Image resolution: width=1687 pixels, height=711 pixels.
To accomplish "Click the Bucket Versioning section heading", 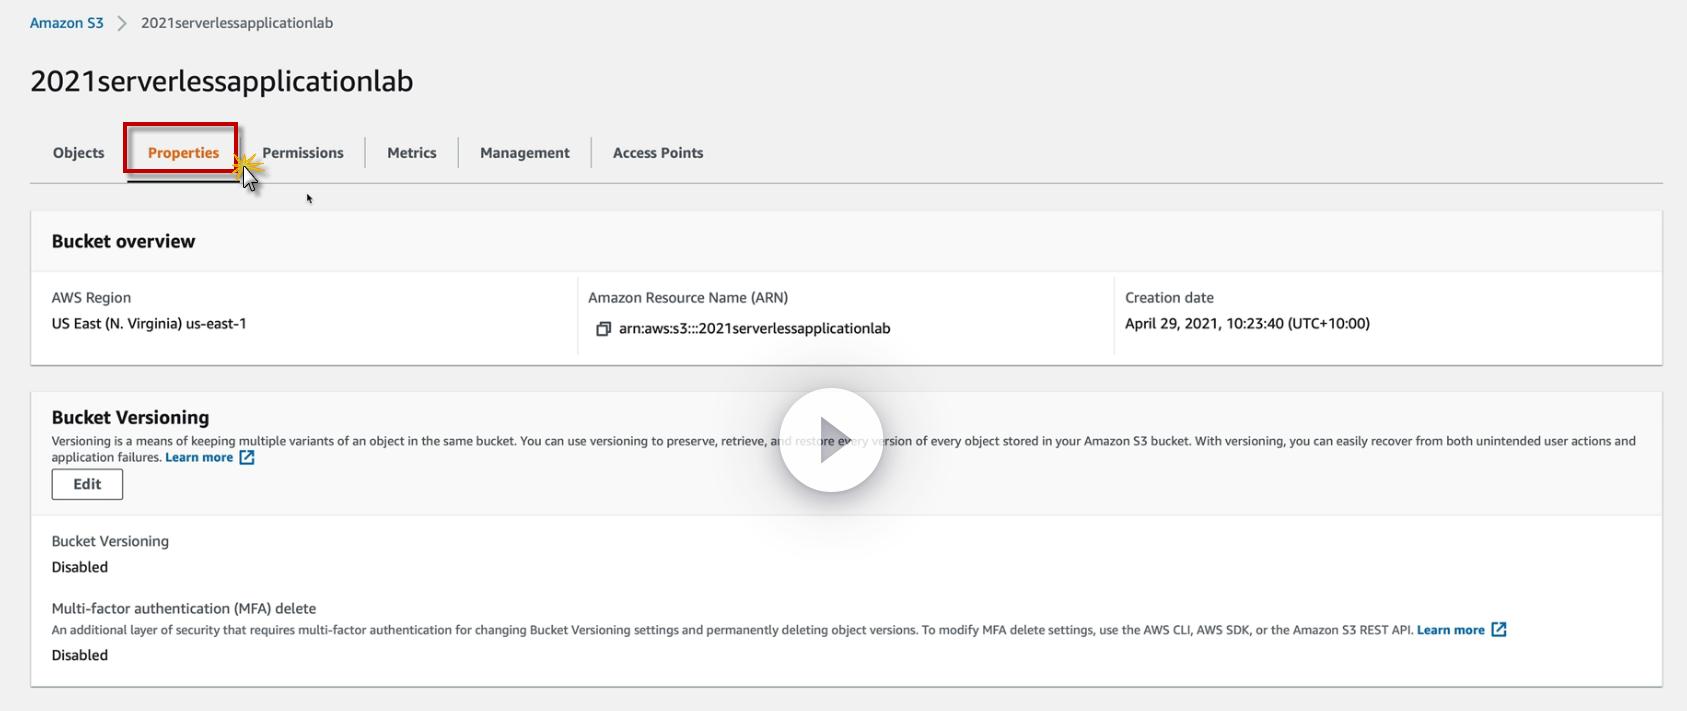I will [x=131, y=418].
